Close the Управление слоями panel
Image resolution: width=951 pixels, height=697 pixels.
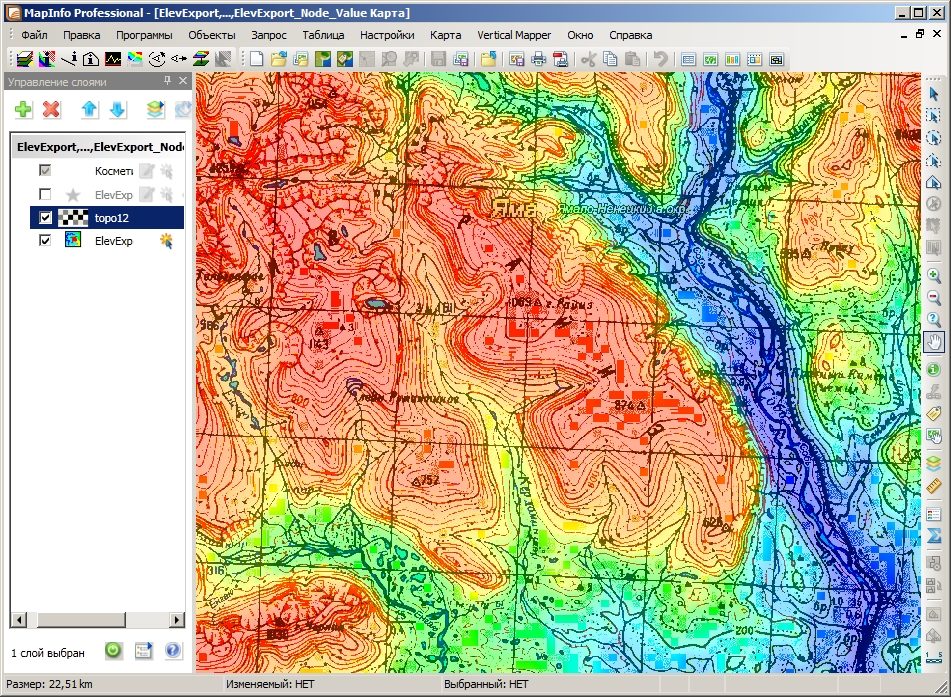tap(183, 81)
